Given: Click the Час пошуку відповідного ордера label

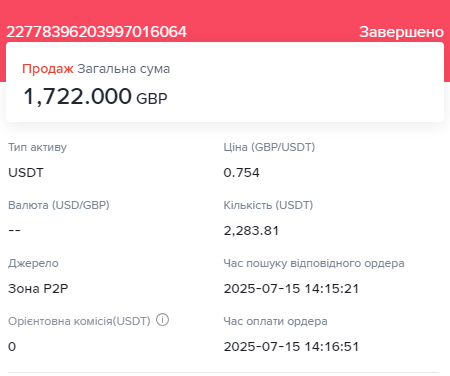Looking at the screenshot, I should click(314, 263).
